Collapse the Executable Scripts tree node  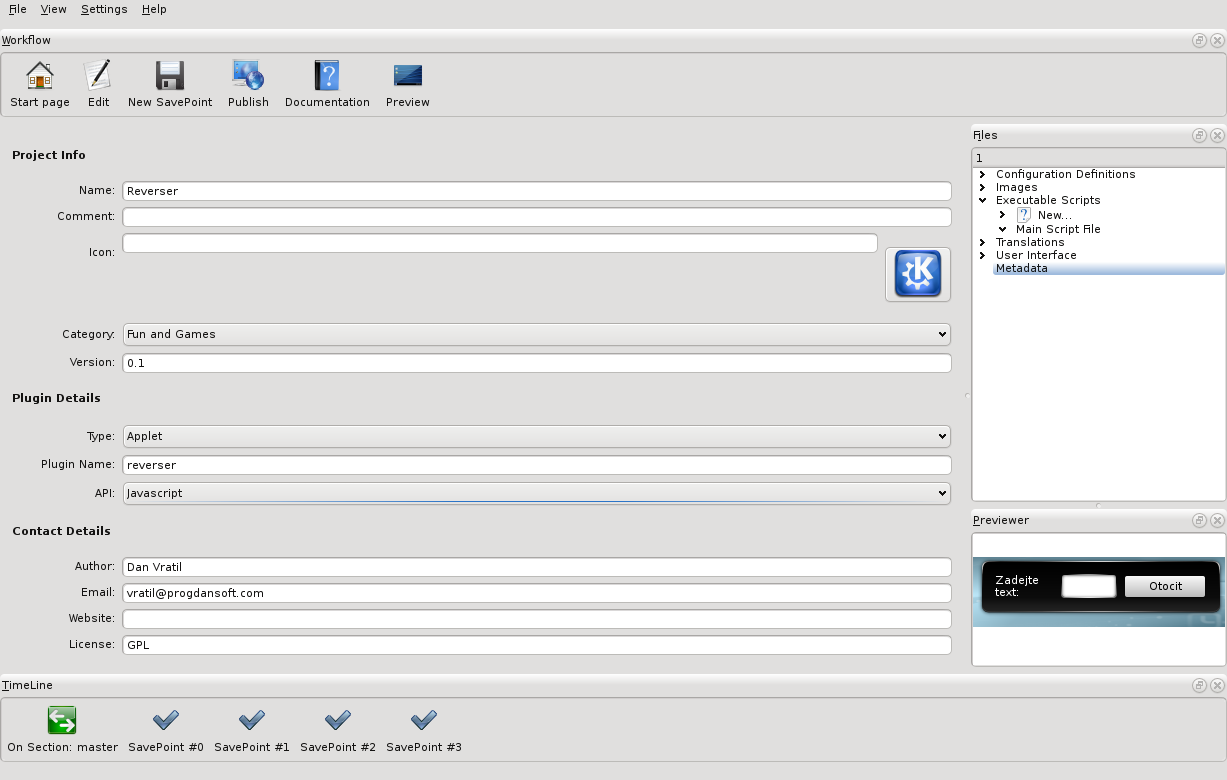[x=983, y=200]
